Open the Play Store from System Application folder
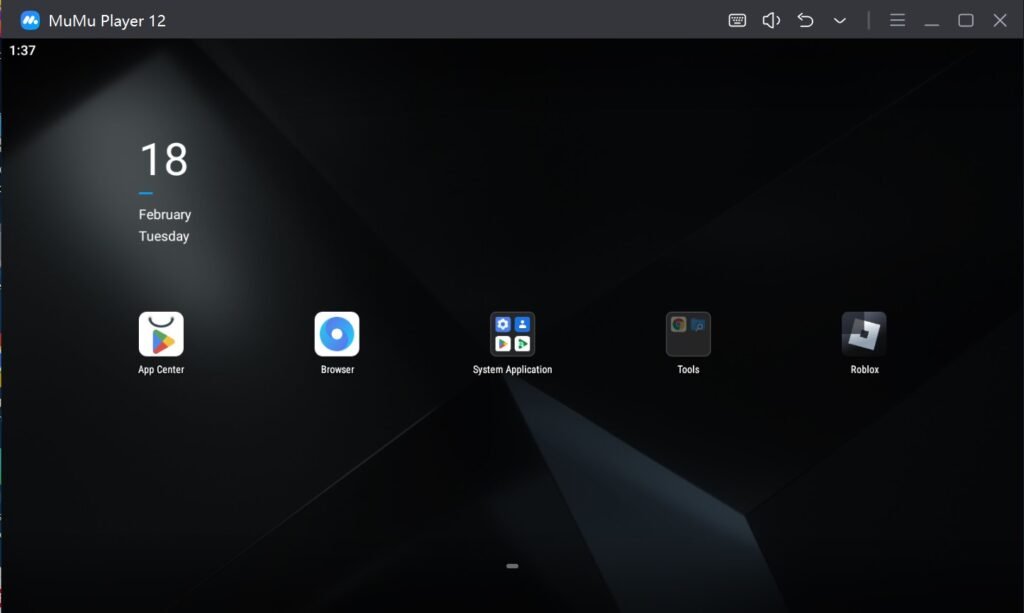The height and width of the screenshot is (613, 1024). point(503,344)
